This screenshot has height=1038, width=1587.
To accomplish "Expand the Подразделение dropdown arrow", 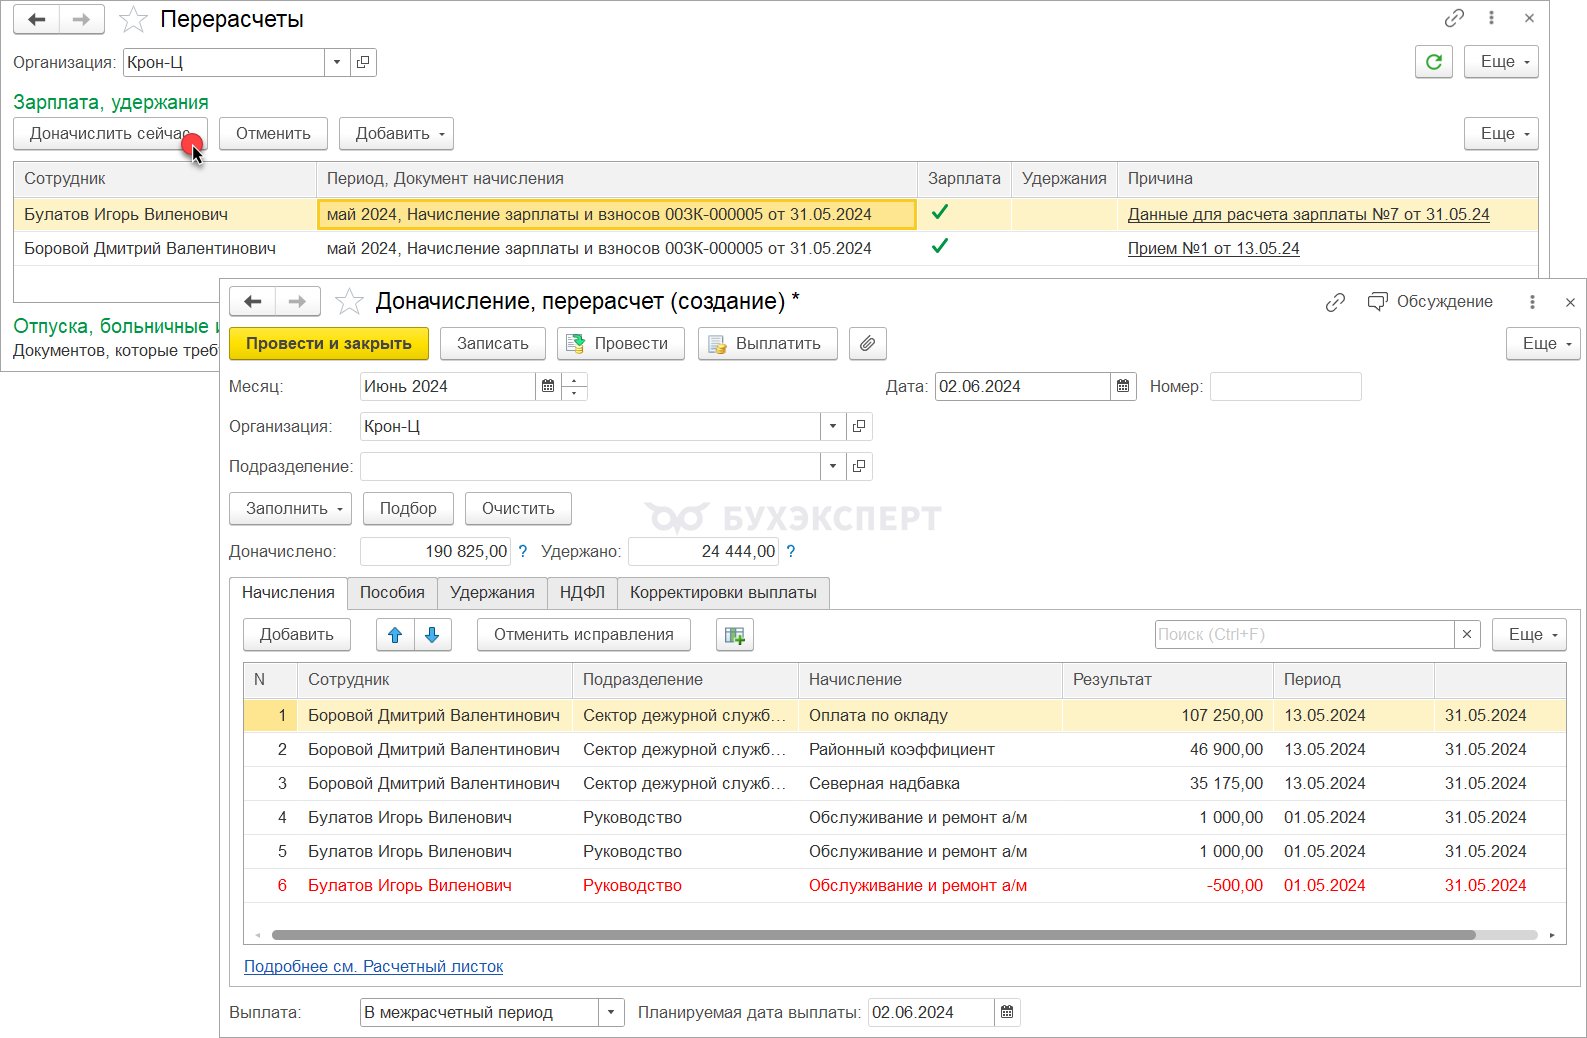I will (832, 467).
